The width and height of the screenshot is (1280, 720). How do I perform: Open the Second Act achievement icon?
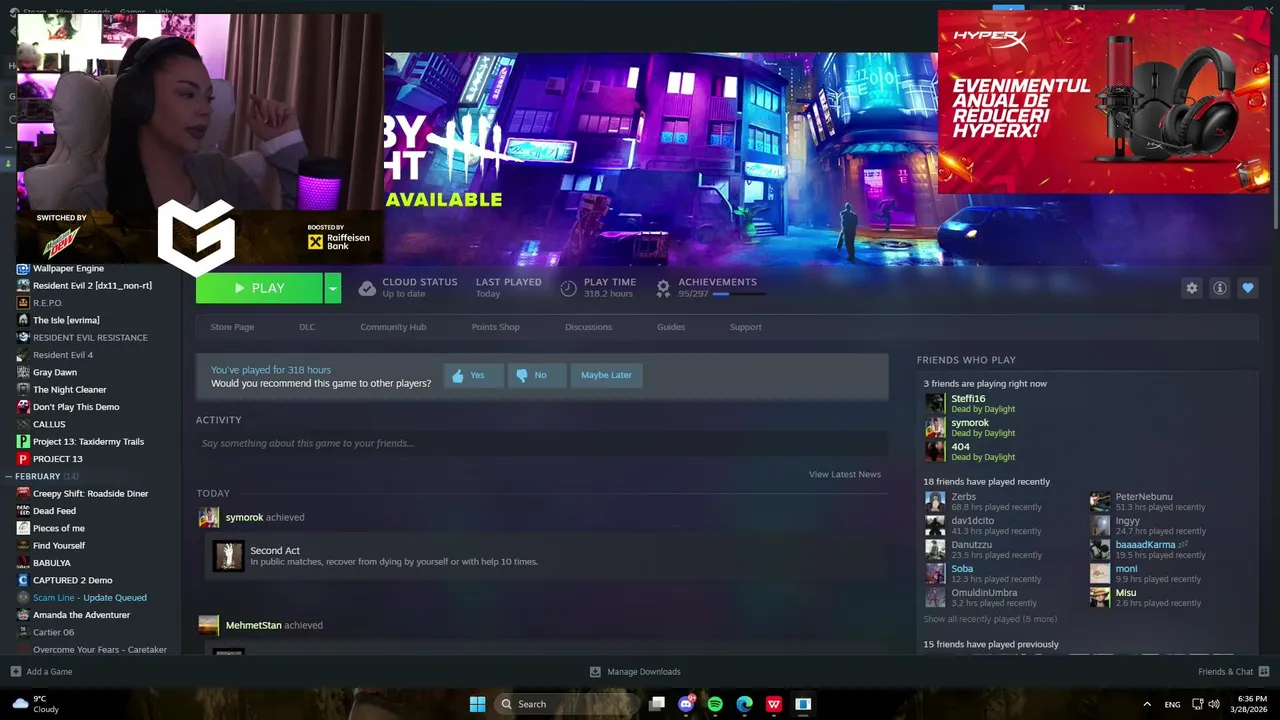coord(228,556)
